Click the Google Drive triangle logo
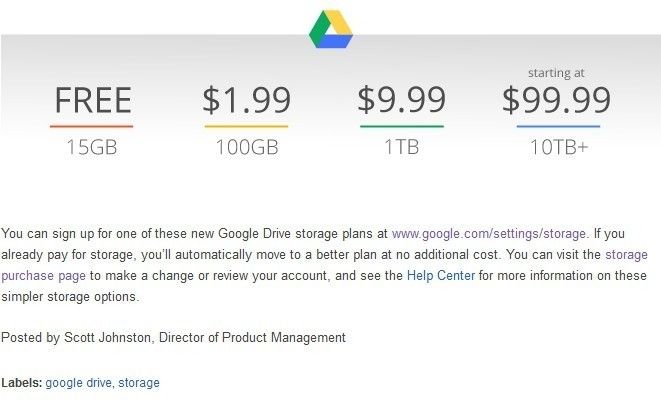This screenshot has width=661, height=403. (331, 29)
